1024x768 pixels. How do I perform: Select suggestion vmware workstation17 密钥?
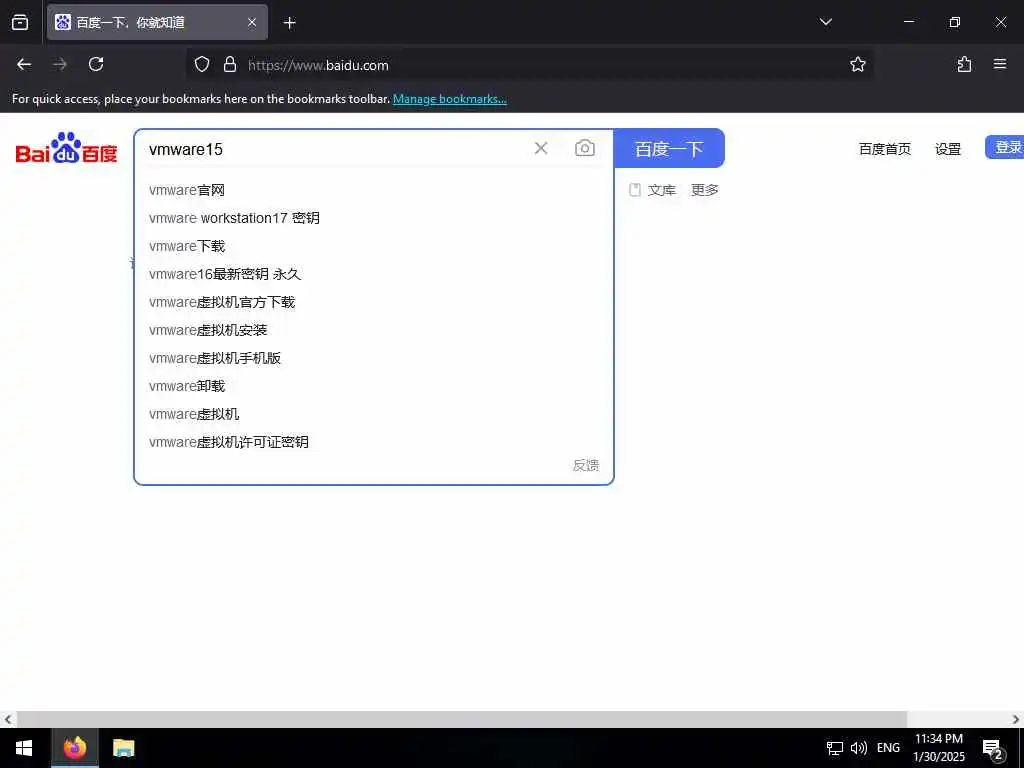click(374, 218)
